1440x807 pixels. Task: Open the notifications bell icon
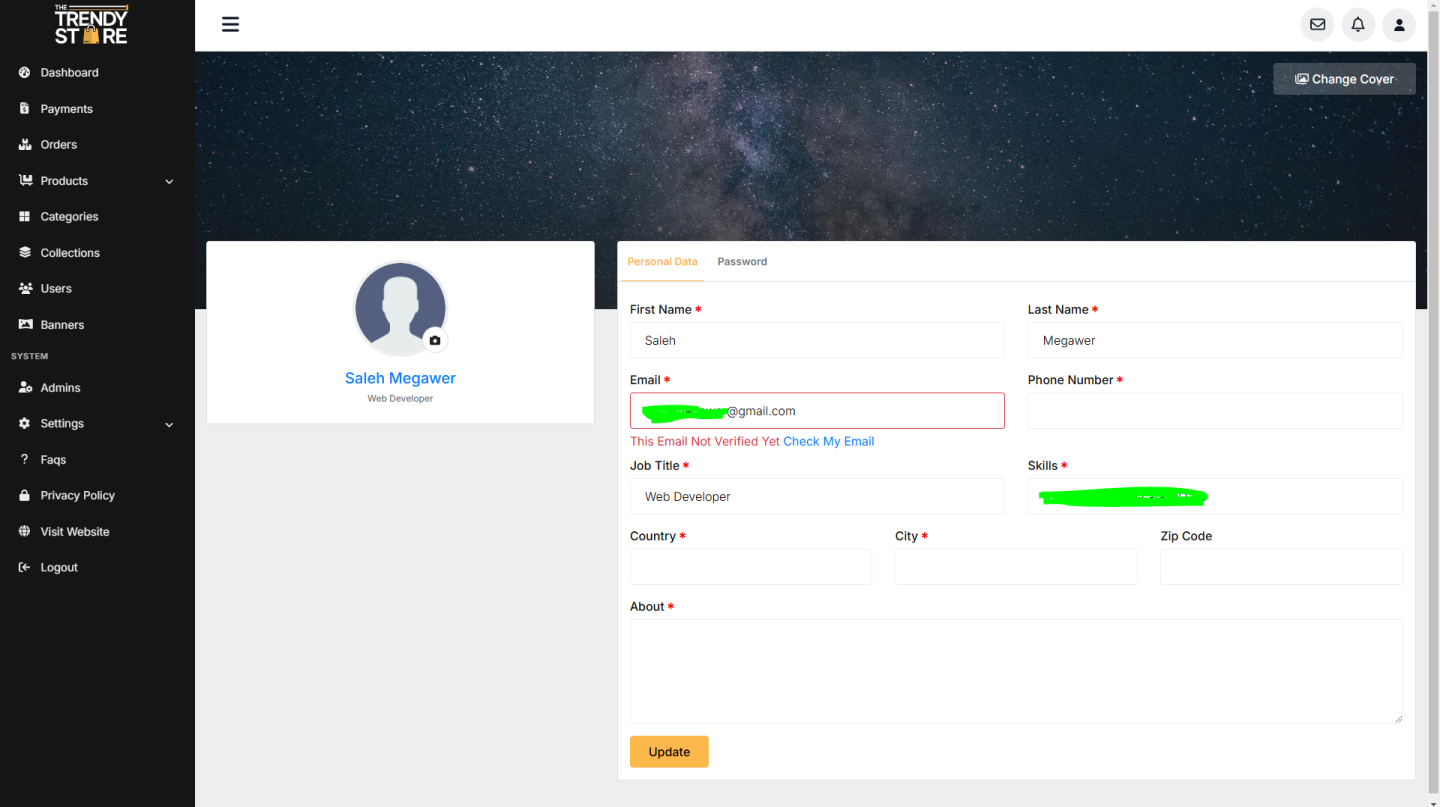click(x=1358, y=25)
